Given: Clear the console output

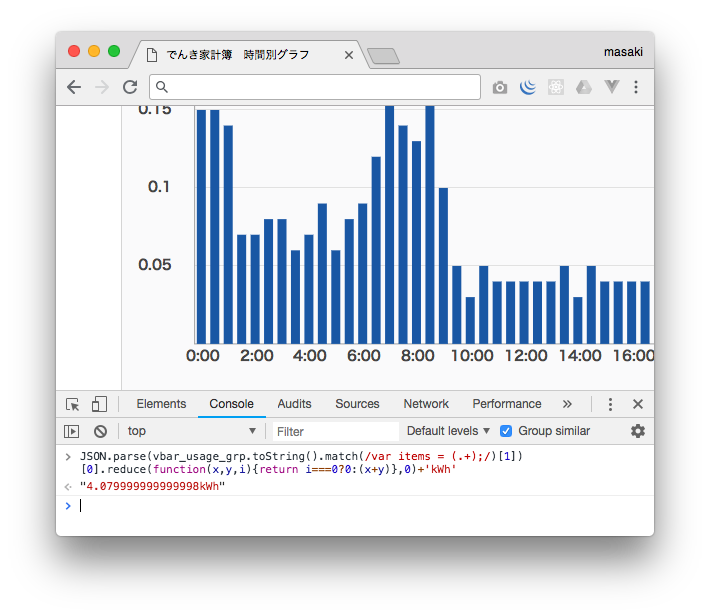Looking at the screenshot, I should tap(101, 431).
